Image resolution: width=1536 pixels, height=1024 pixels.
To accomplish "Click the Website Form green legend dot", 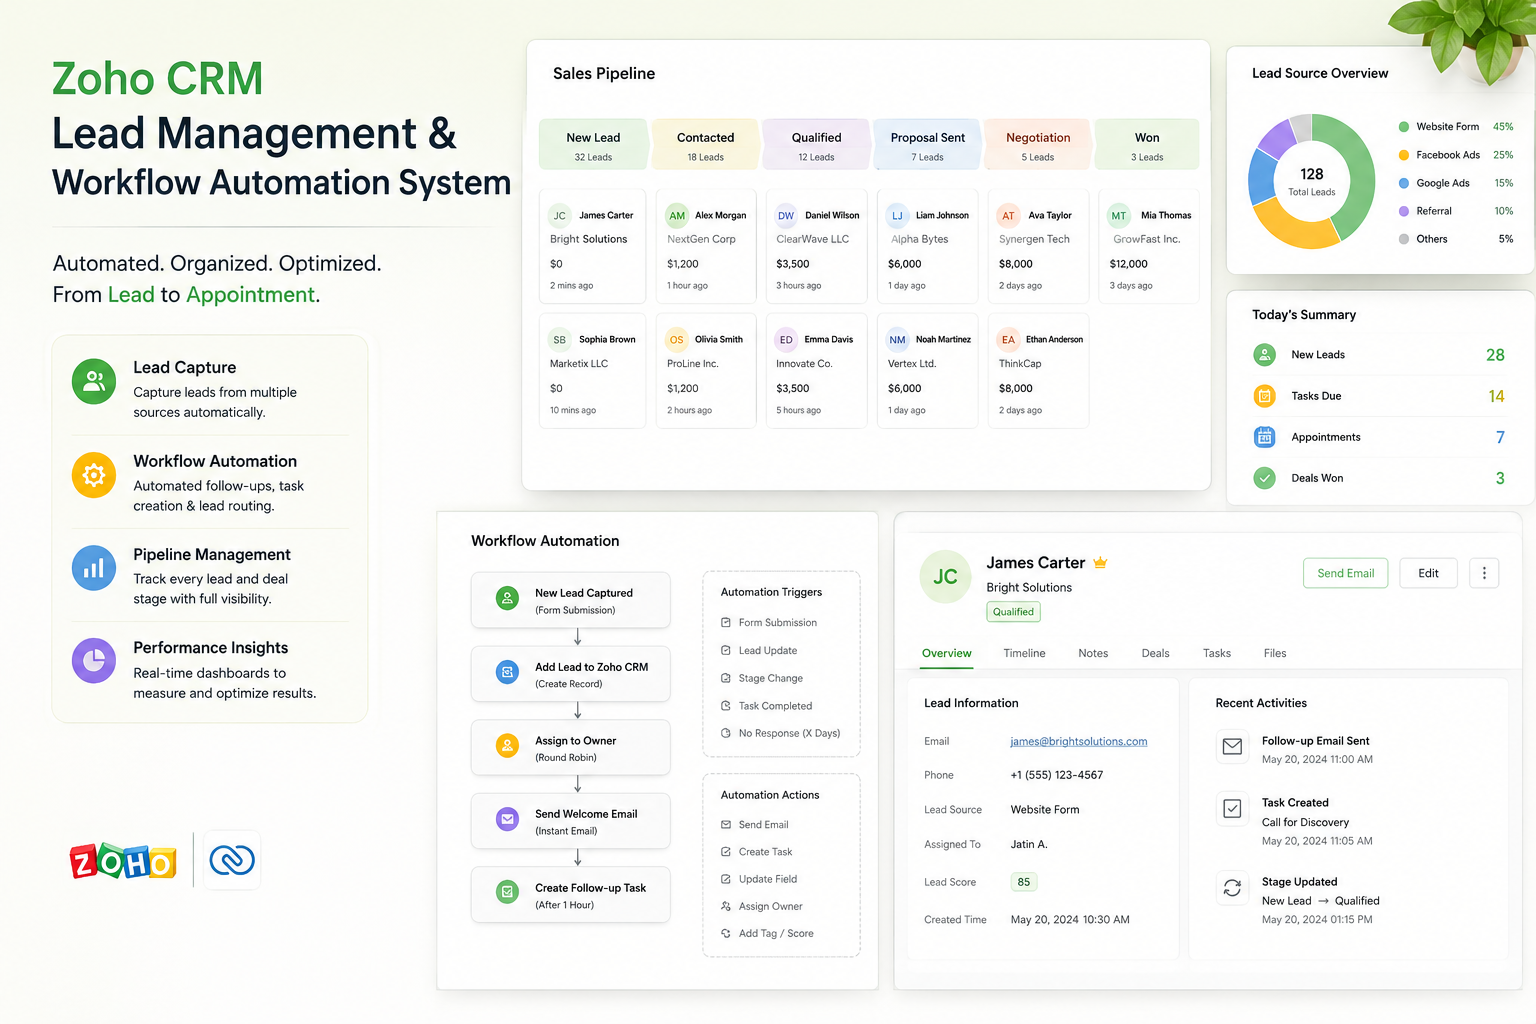I will (x=1404, y=127).
